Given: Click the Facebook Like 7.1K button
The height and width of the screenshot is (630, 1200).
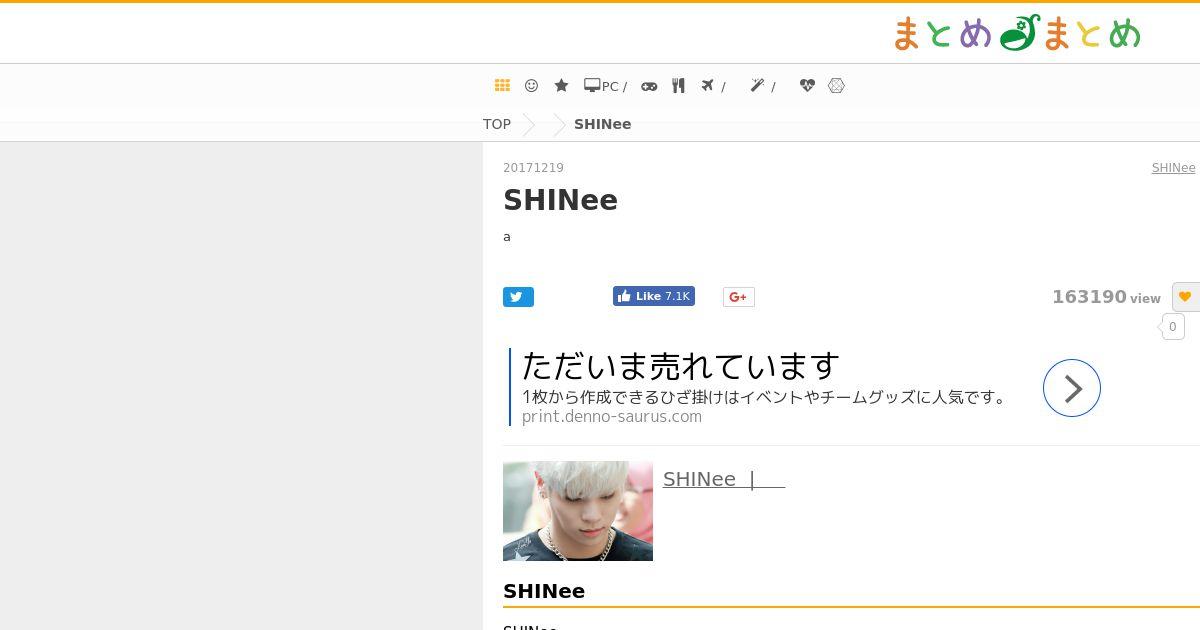Looking at the screenshot, I should tap(654, 296).
